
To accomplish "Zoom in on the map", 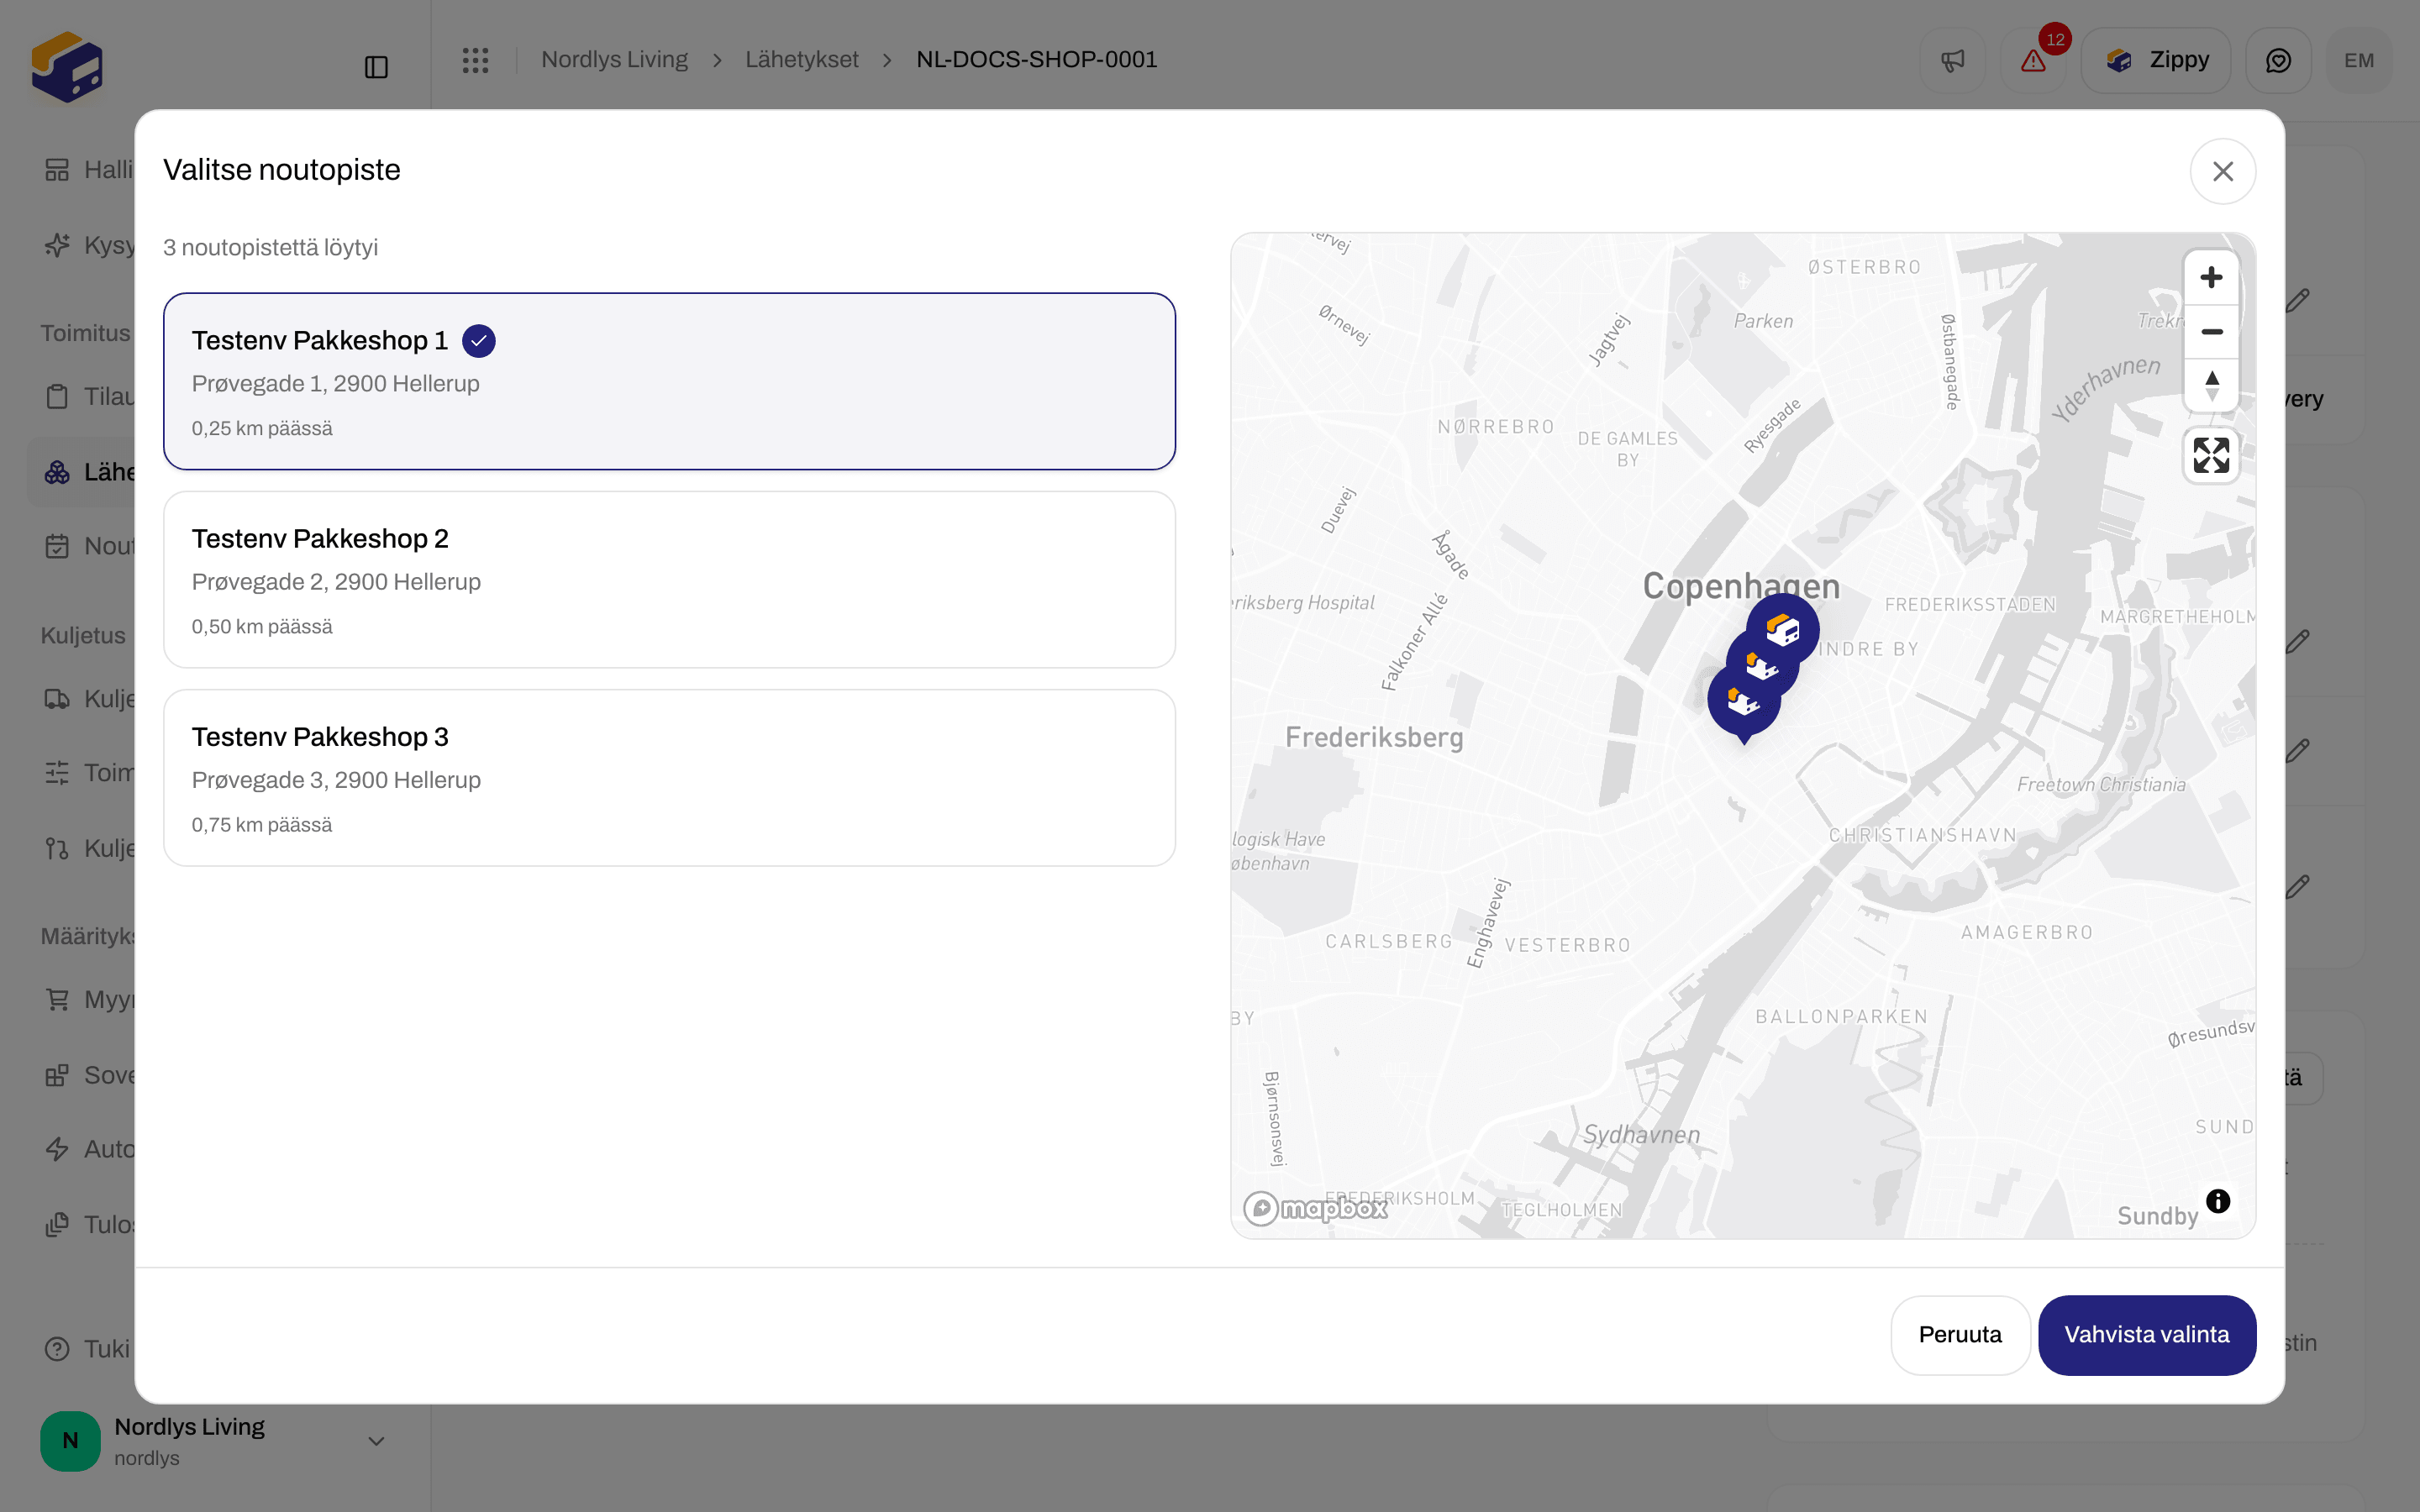I will tap(2211, 277).
